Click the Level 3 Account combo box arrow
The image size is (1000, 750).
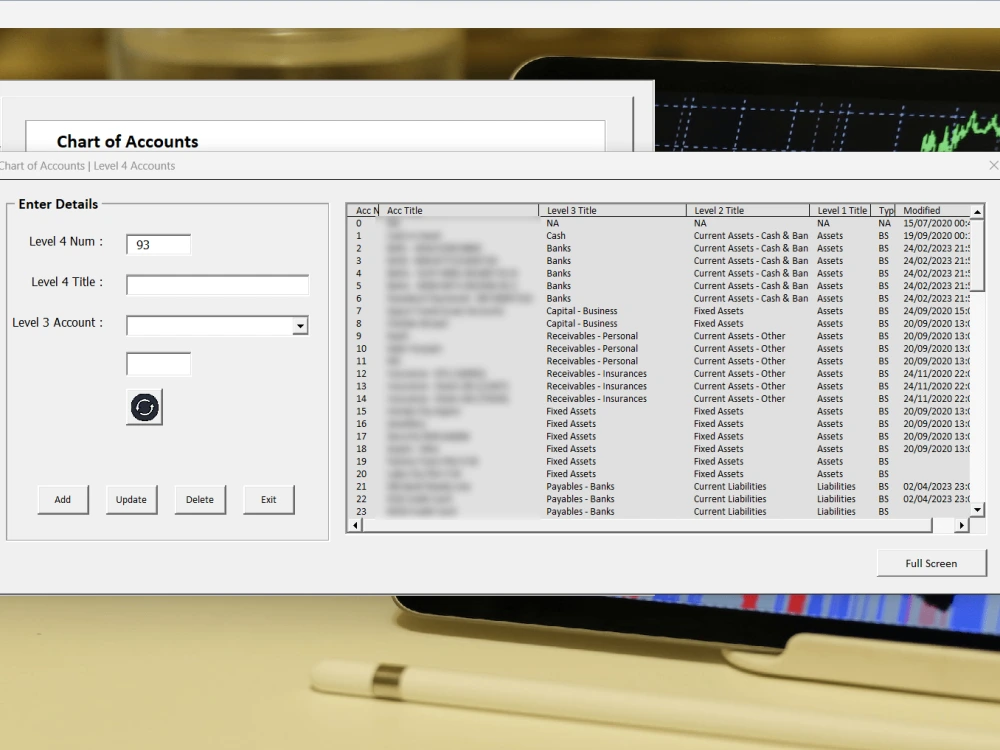301,326
